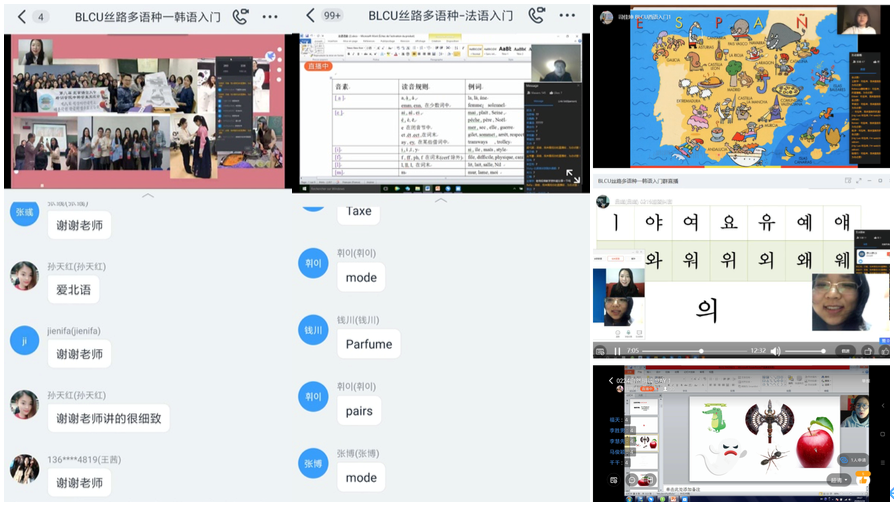The height and width of the screenshot is (508, 894).
Task: Click the 'Parfume' chat message bubble
Action: (369, 344)
